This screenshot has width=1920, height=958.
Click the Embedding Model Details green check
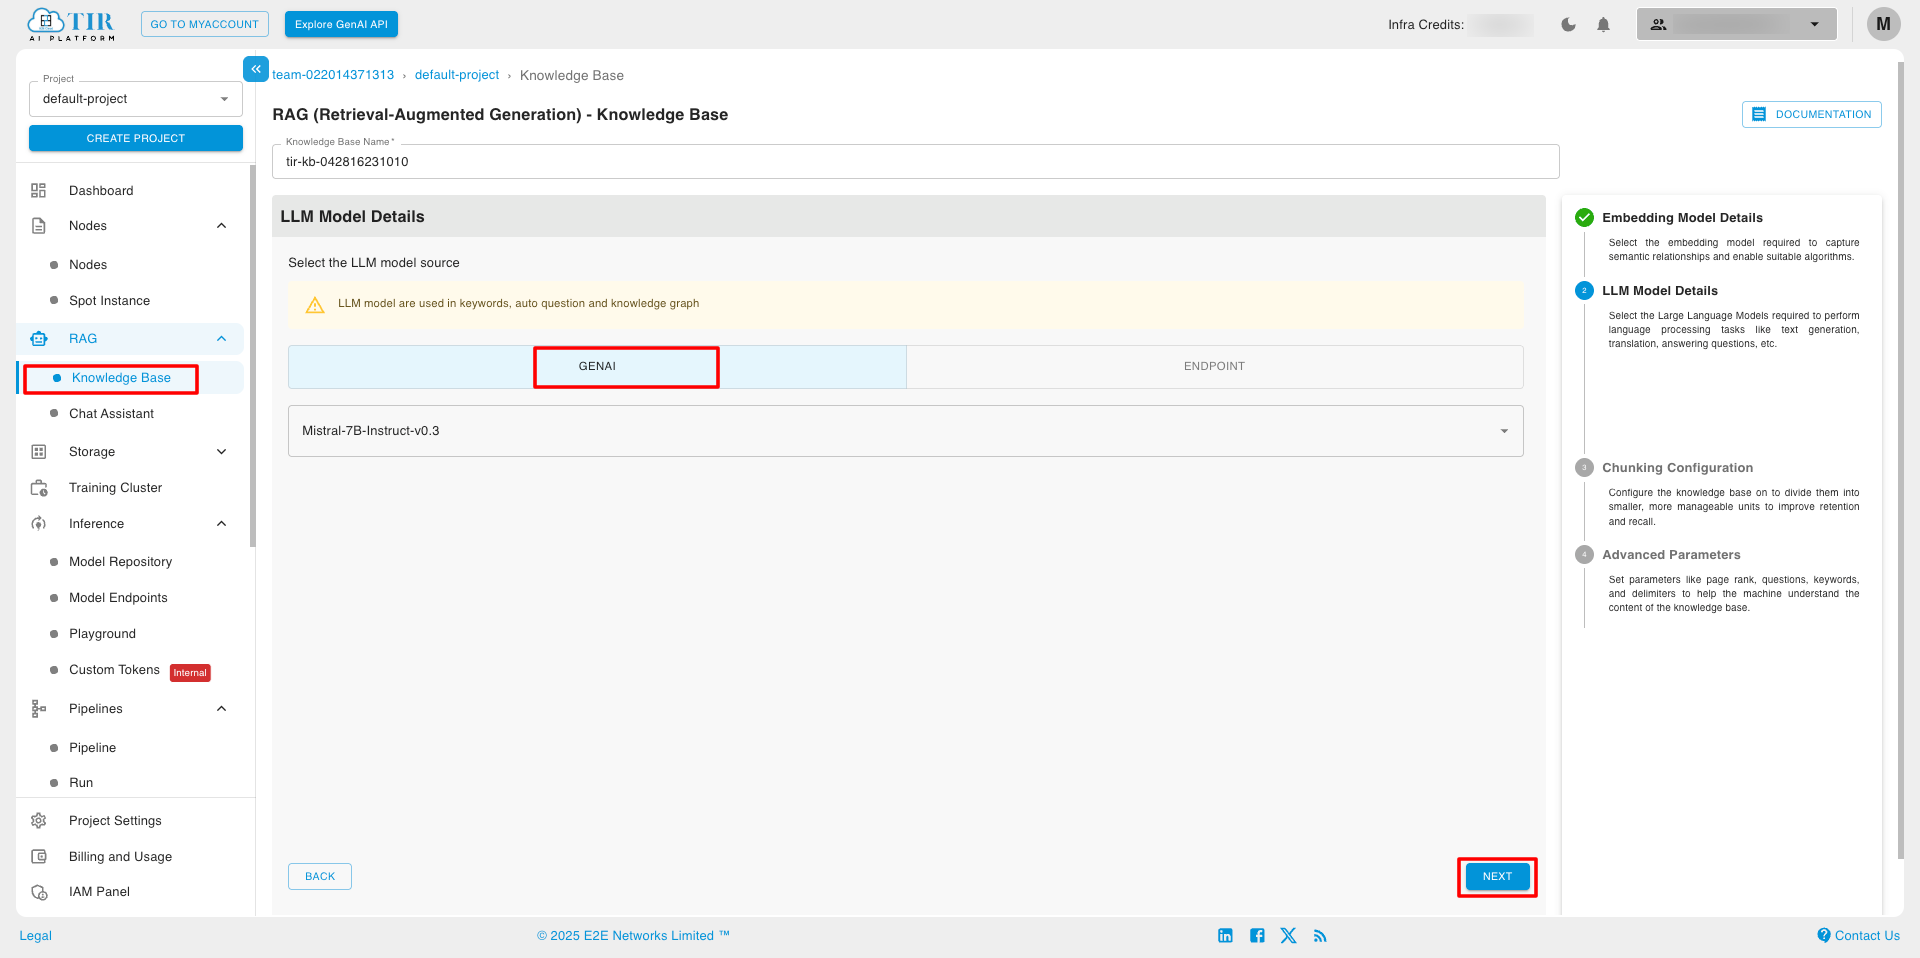coord(1584,217)
